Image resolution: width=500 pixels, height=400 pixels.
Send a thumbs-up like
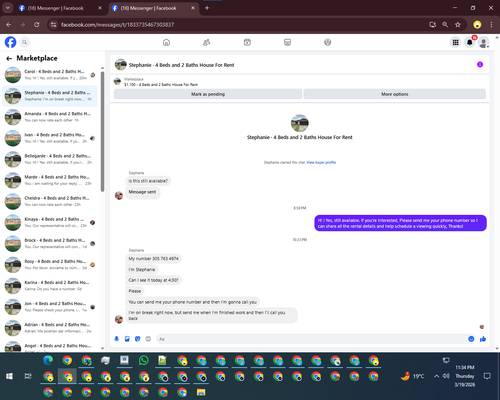click(x=483, y=339)
